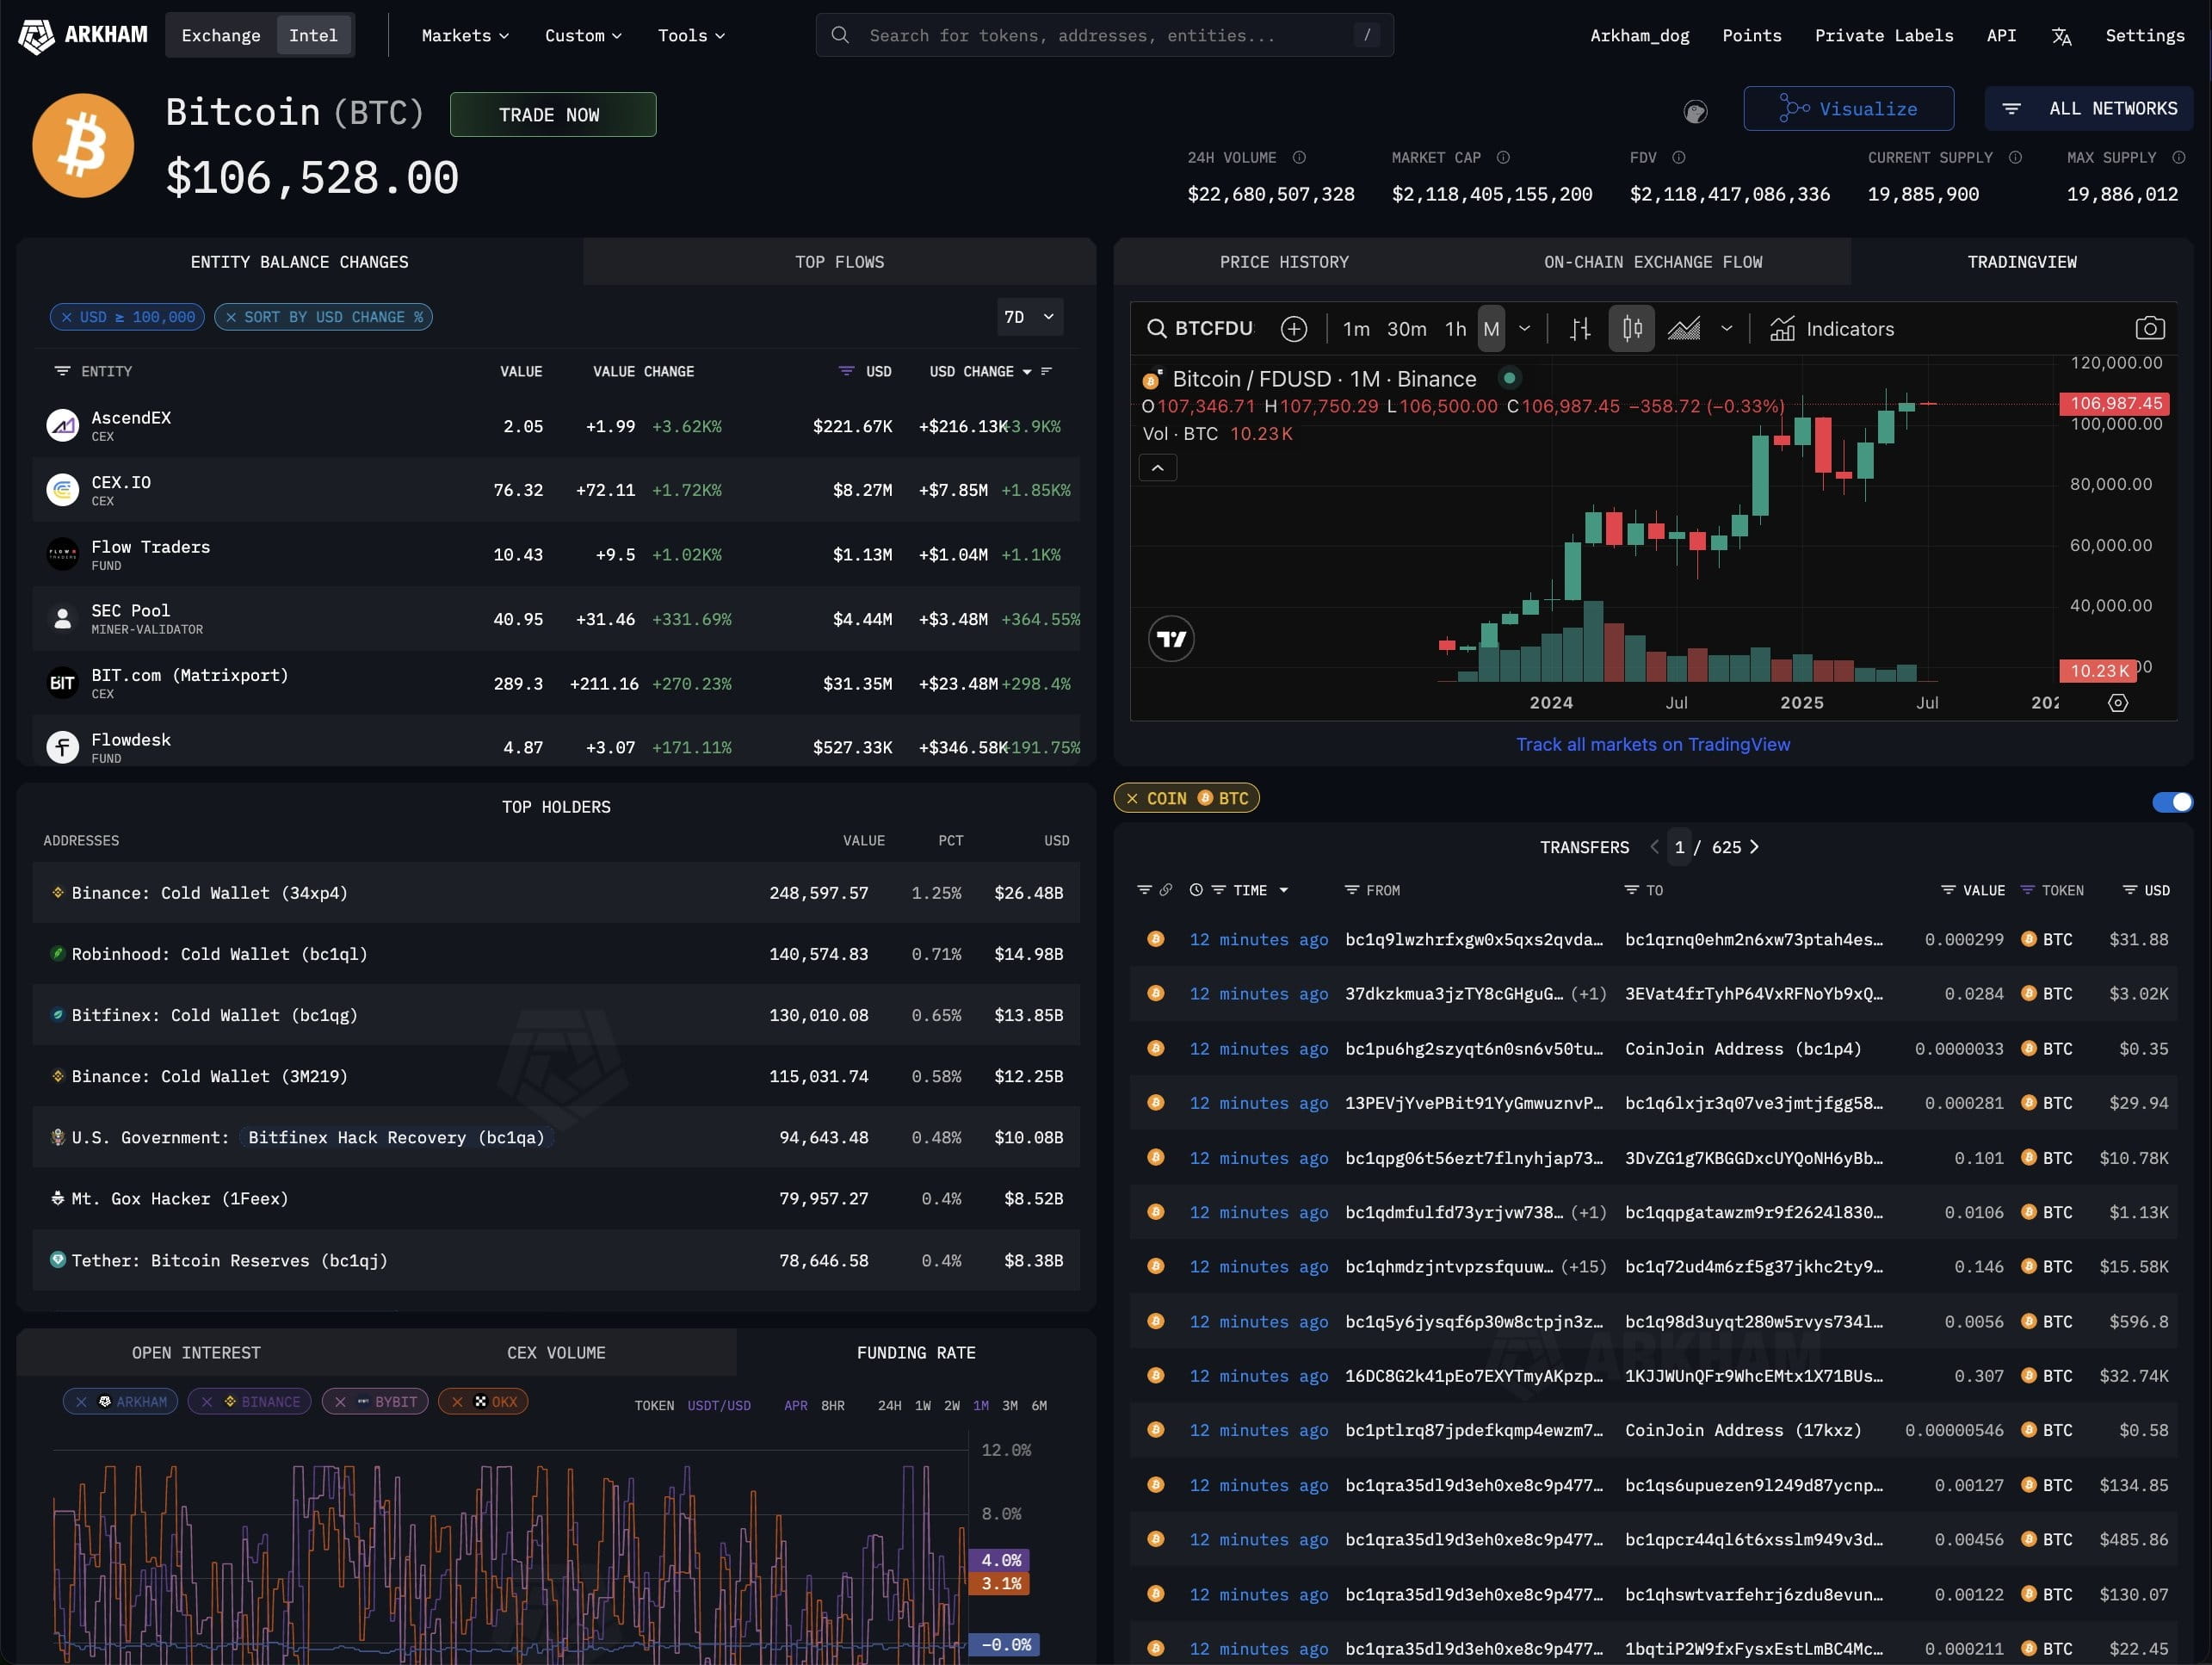Open the chart settings gear icon
The image size is (2212, 1665).
(2117, 703)
